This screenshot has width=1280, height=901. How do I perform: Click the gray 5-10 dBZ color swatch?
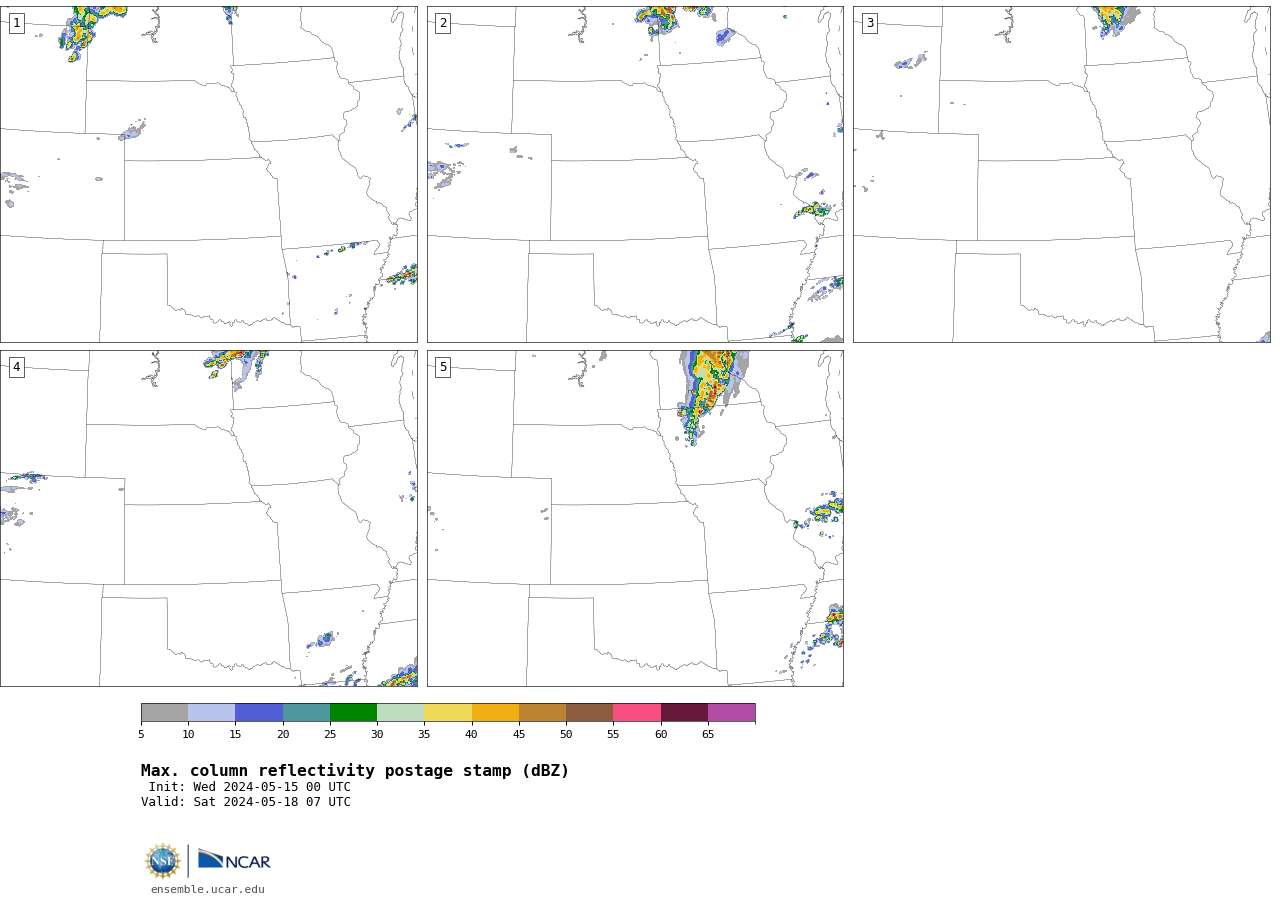(x=164, y=712)
